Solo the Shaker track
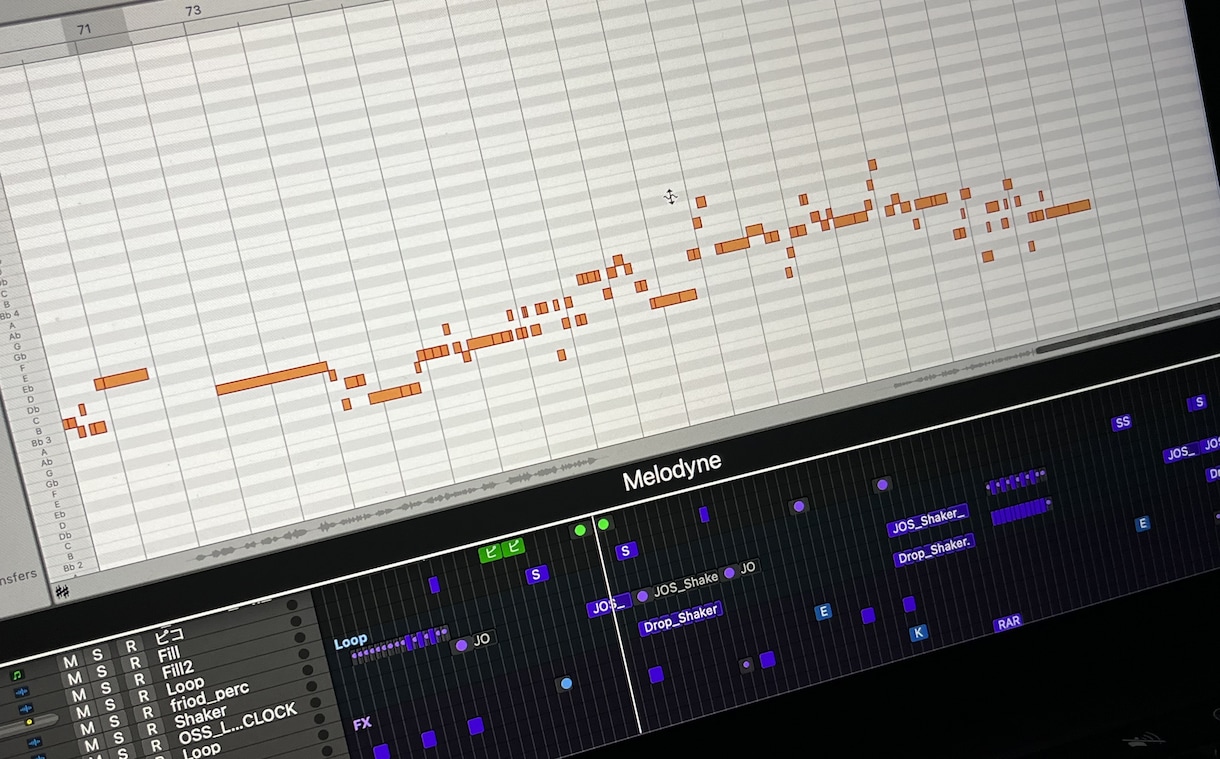 coord(118,737)
